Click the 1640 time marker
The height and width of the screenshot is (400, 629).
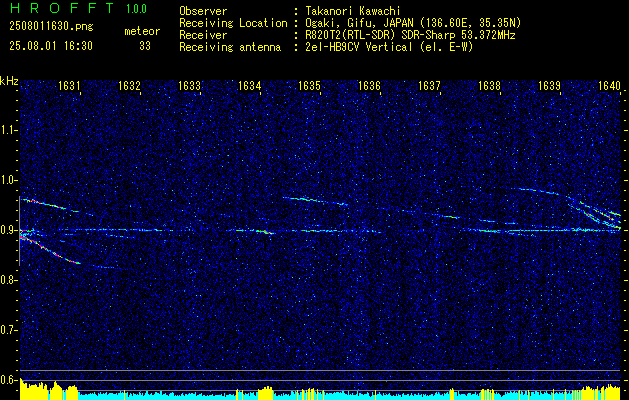(609, 85)
